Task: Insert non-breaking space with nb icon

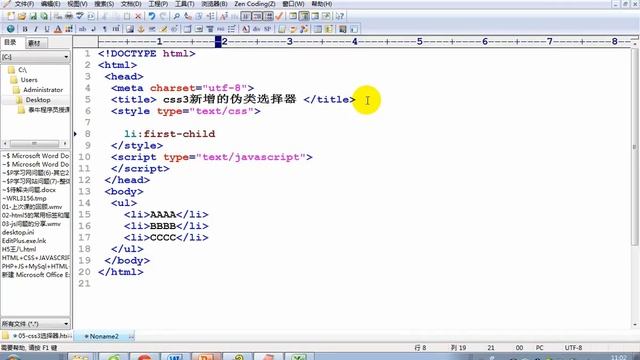Action: [82, 29]
